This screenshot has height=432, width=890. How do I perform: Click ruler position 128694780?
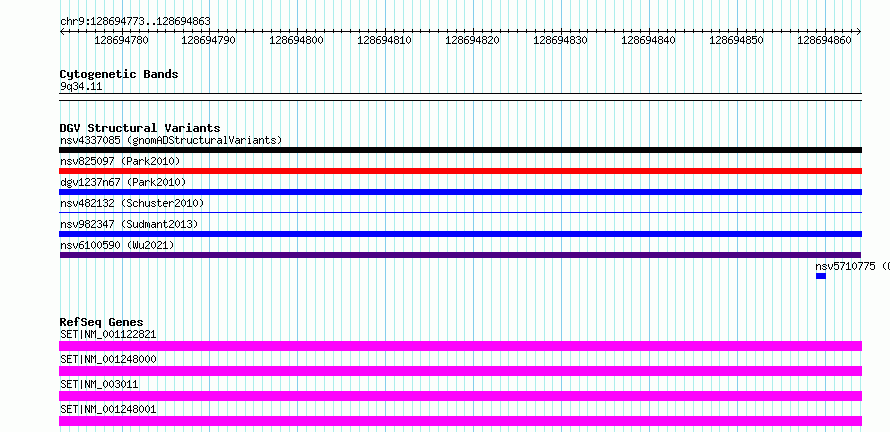[x=121, y=40]
